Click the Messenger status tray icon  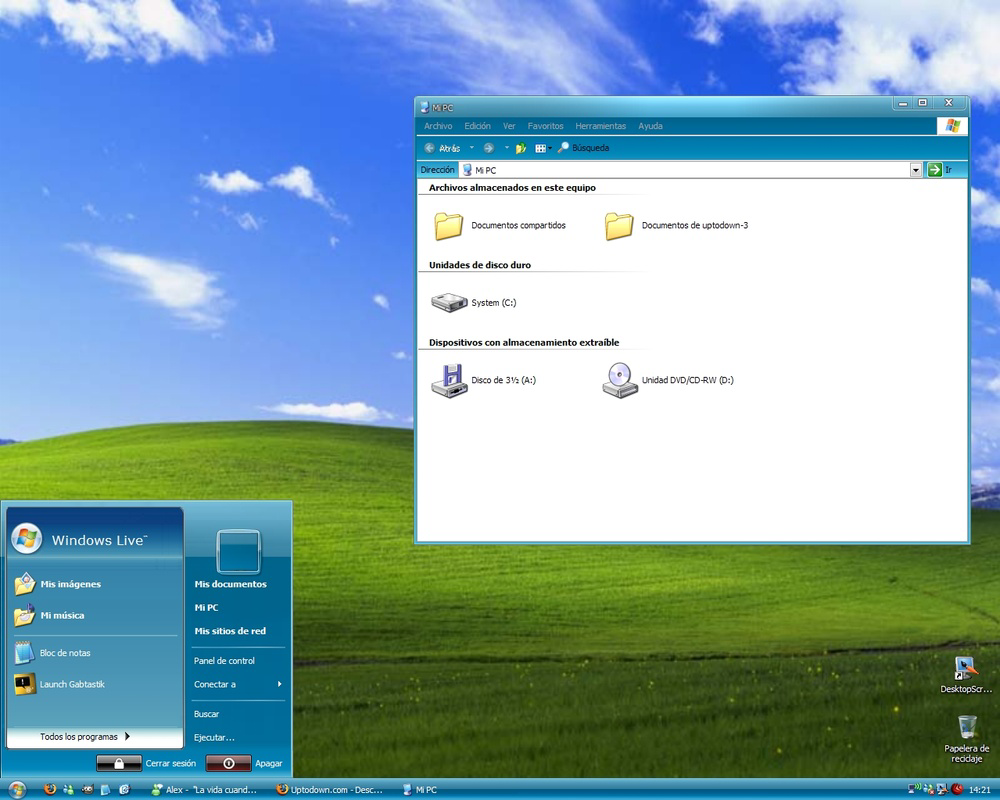coord(929,789)
